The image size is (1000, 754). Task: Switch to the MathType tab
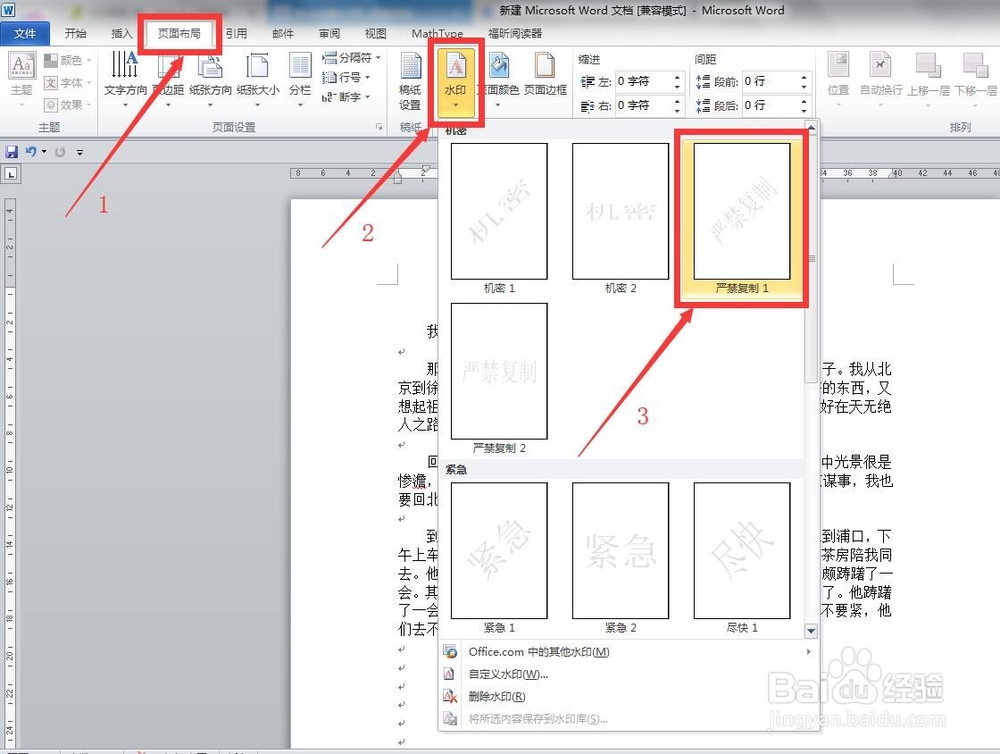437,33
